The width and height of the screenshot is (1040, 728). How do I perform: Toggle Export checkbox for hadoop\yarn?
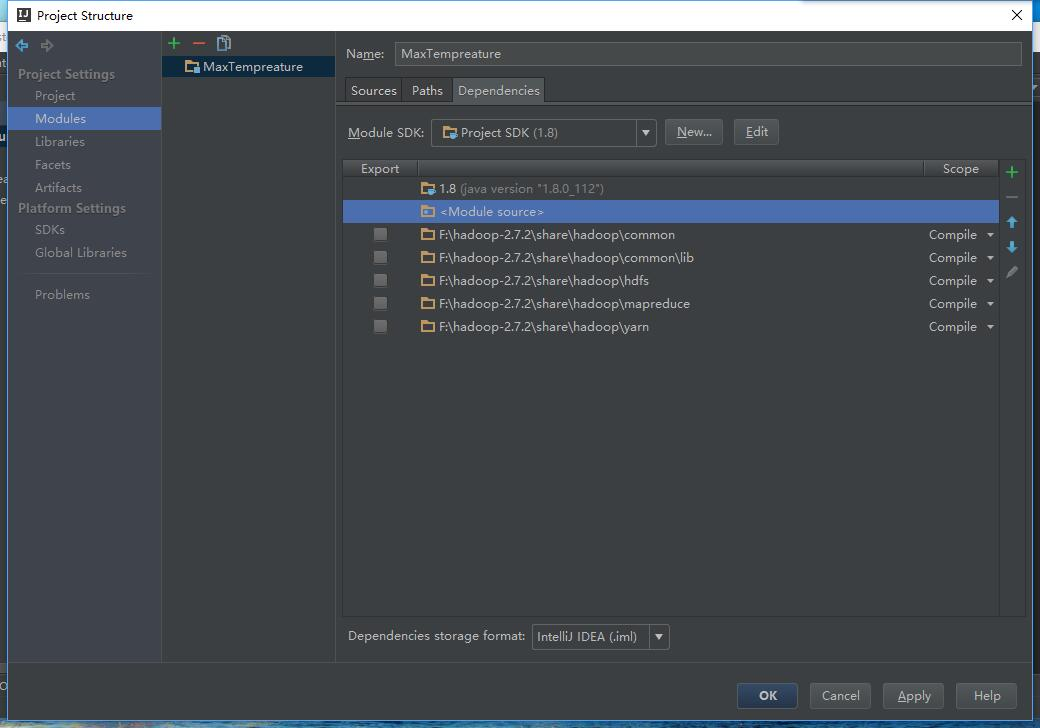[x=380, y=326]
